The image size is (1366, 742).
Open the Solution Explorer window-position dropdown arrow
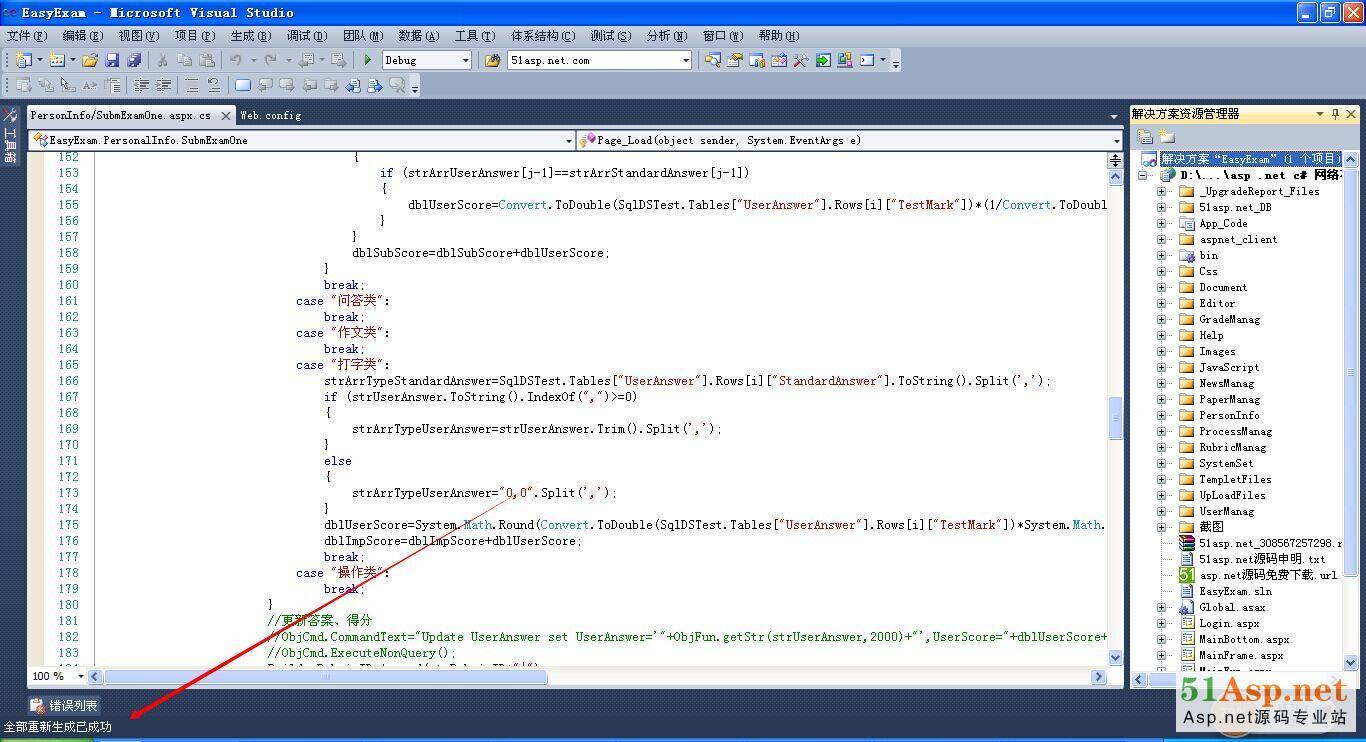click(x=1319, y=114)
